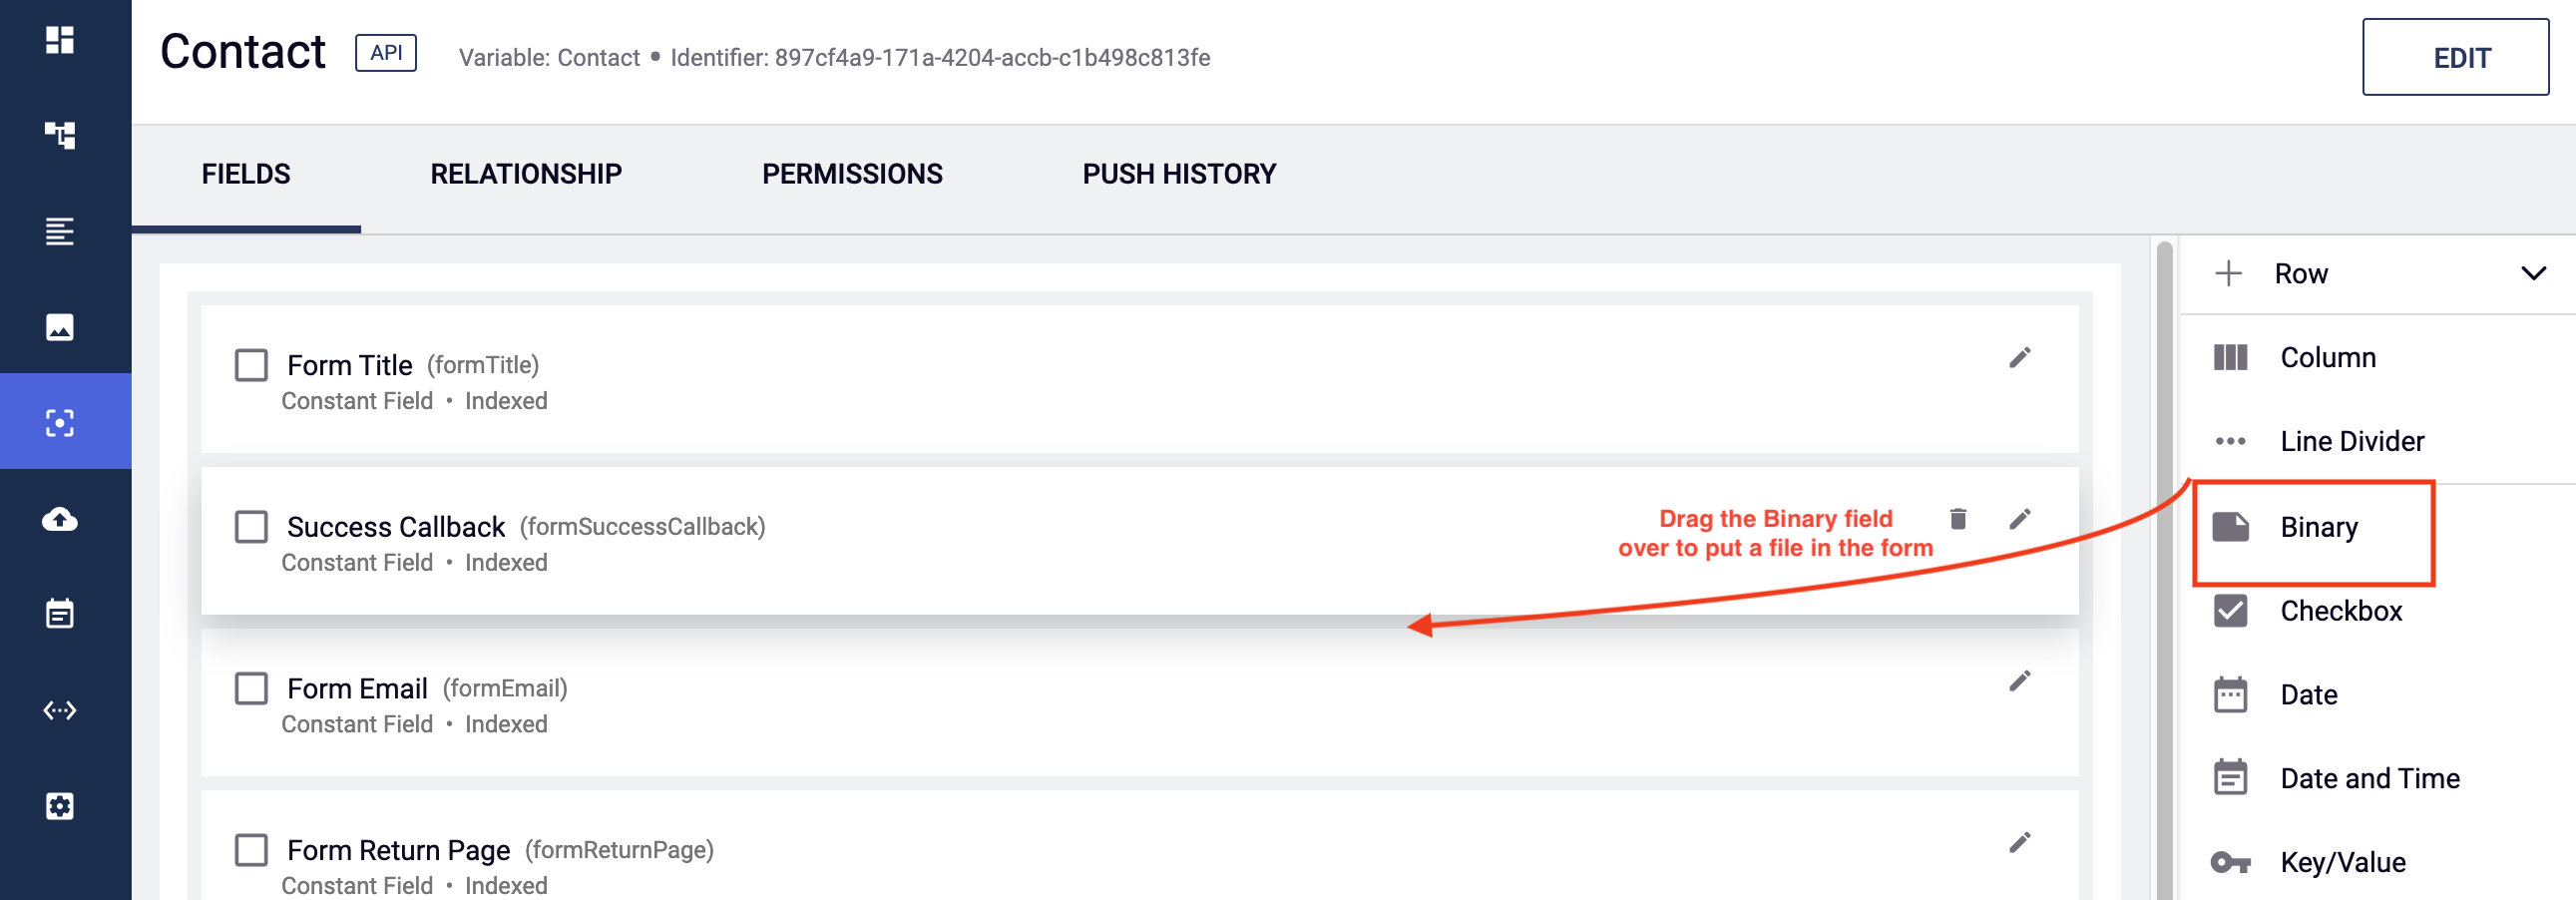Image resolution: width=2576 pixels, height=900 pixels.
Task: Check the Form Title checkbox
Action: 251,365
